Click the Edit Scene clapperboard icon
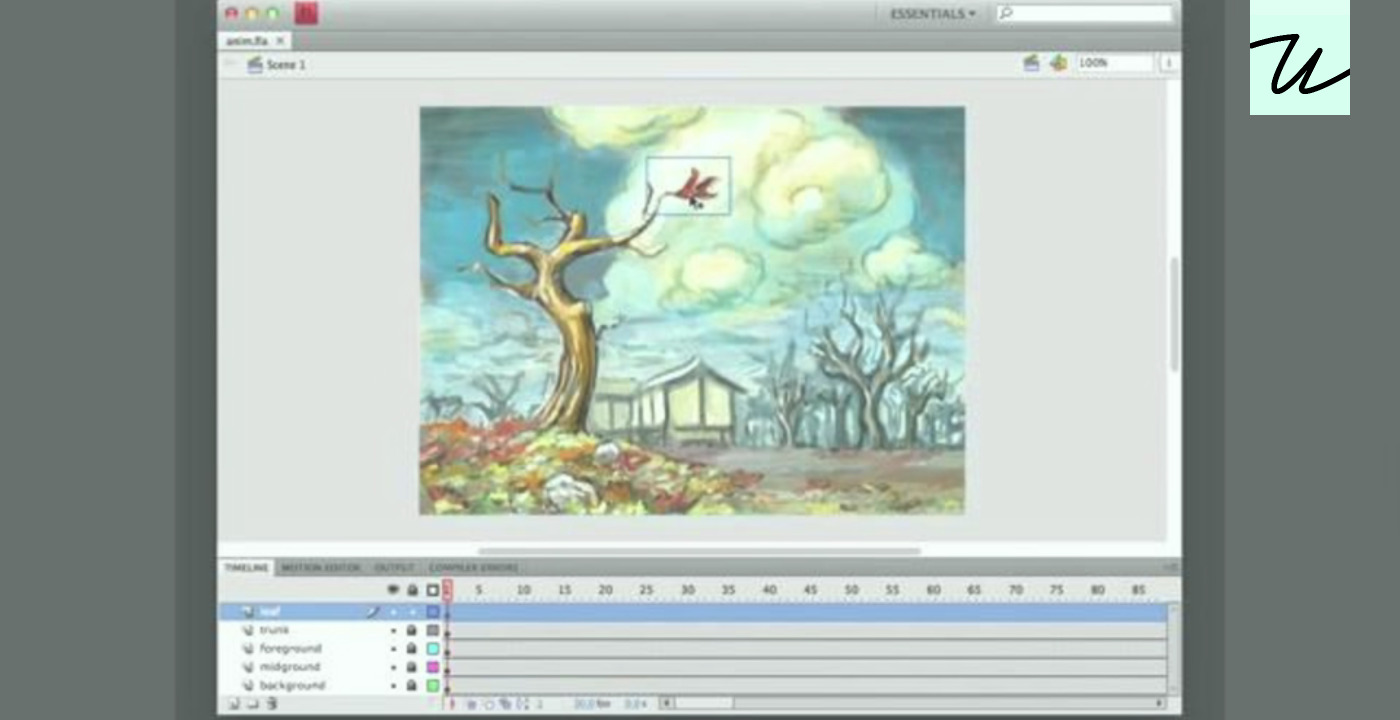1400x720 pixels. tap(1031, 63)
